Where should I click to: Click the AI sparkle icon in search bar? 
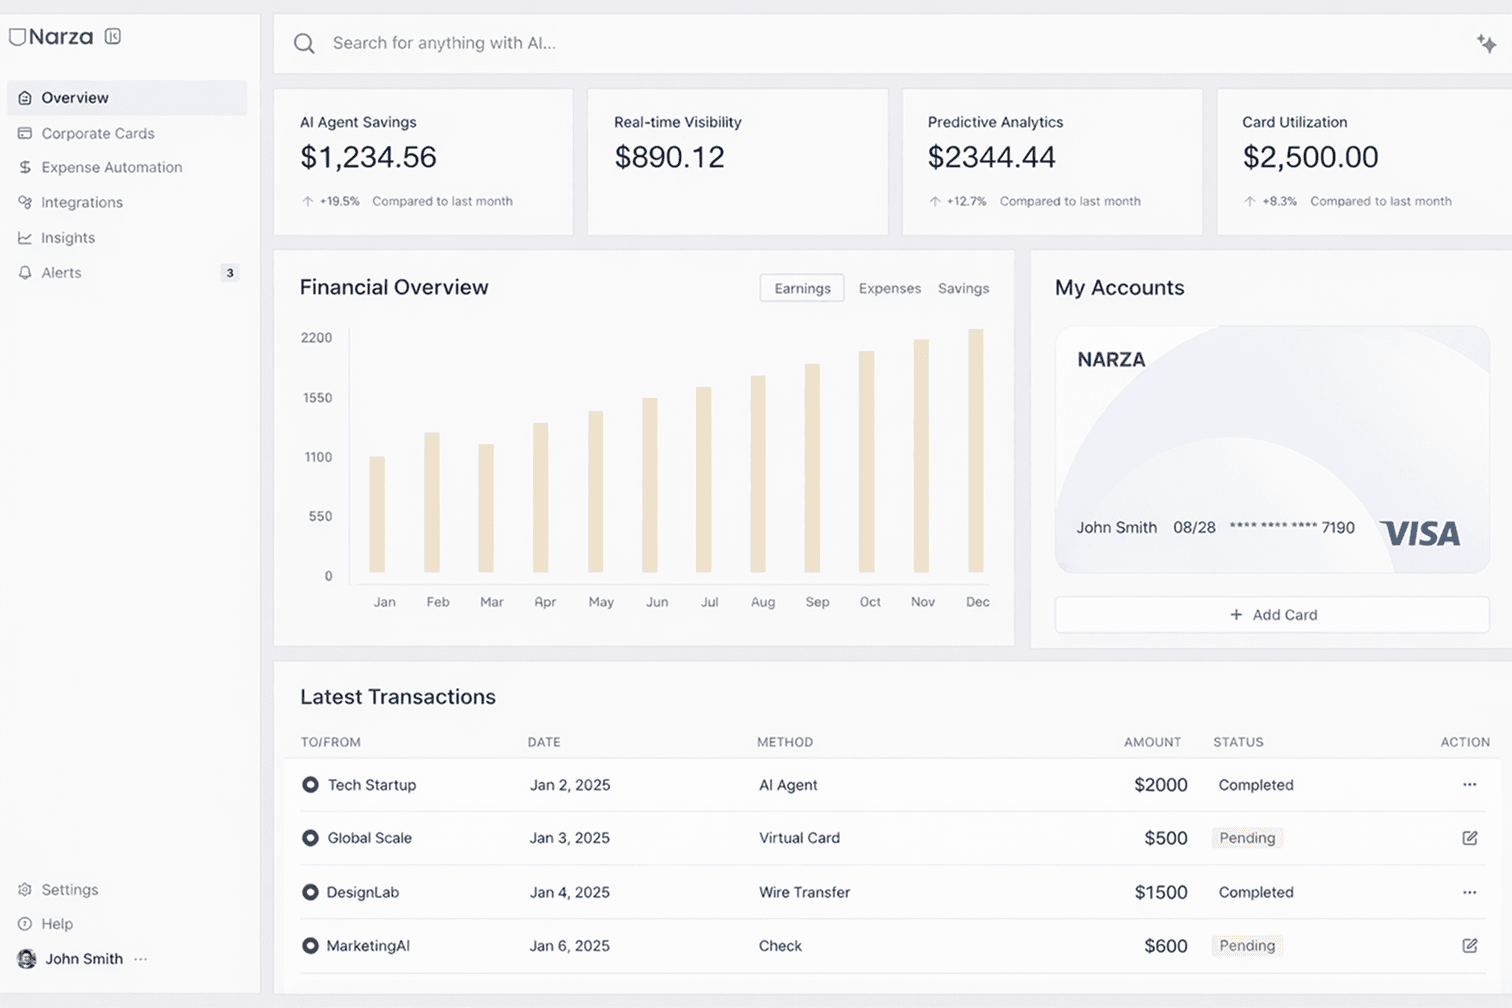[1487, 43]
